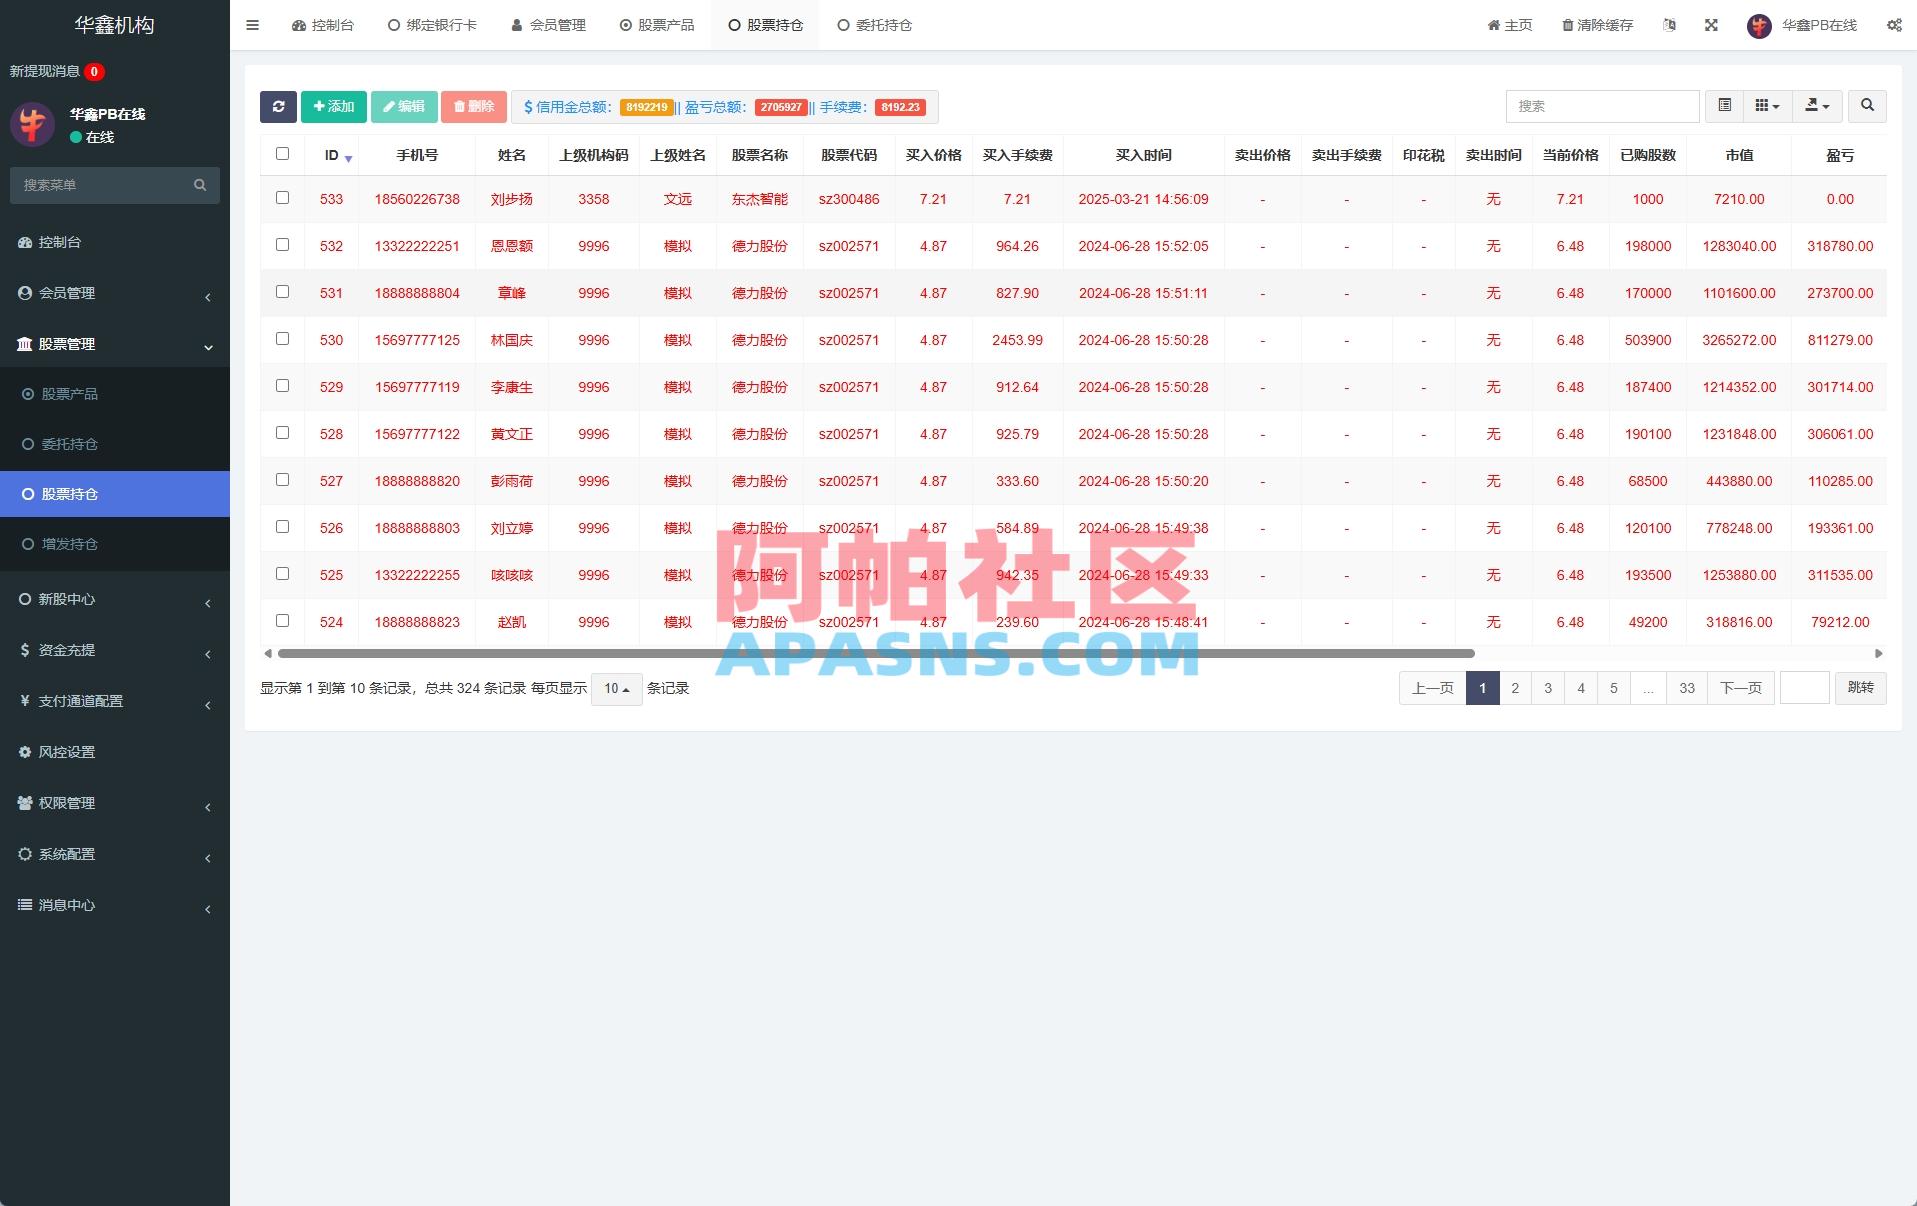Check the select-all checkbox in the table header

(282, 154)
